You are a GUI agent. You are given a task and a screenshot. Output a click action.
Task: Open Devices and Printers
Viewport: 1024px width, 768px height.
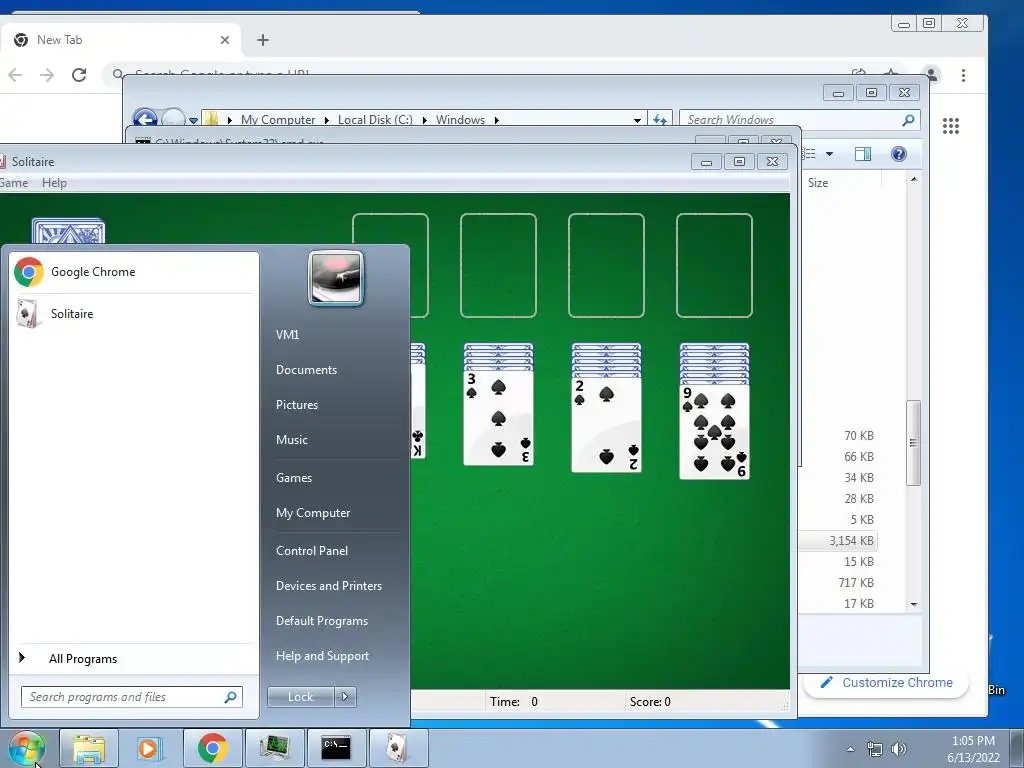click(328, 586)
